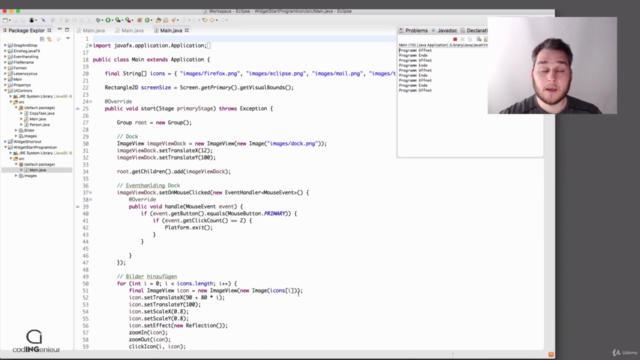Viewport: 640px width, 360px height.
Task: Open the Package Explorer view menu triangle
Action: pos(68,38)
